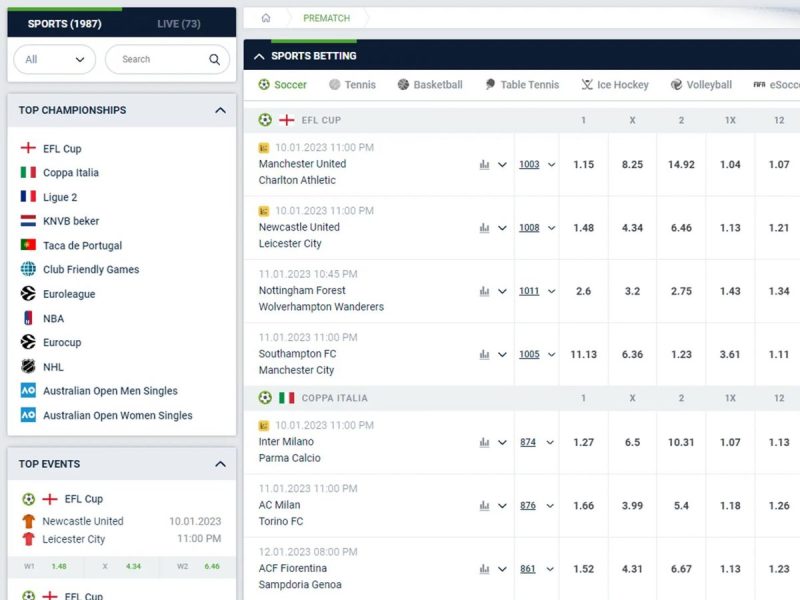Collapse the Top Events panel
The width and height of the screenshot is (800, 600).
(220, 464)
